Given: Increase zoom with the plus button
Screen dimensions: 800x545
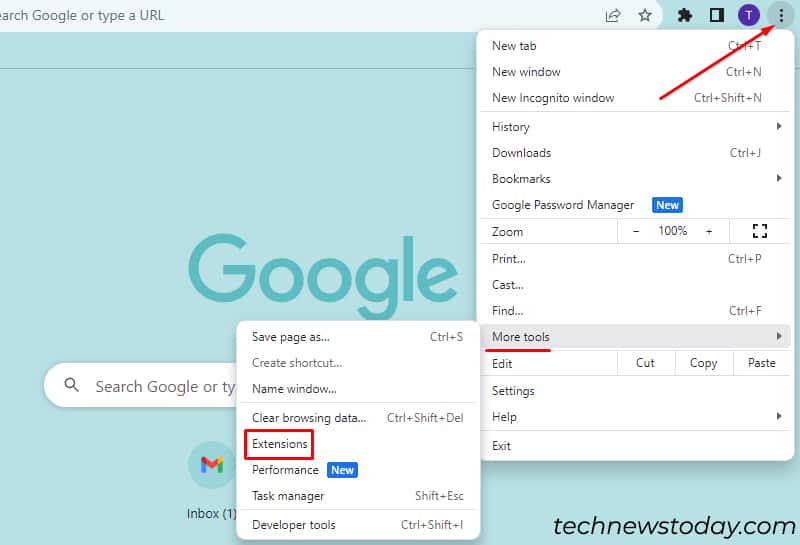Looking at the screenshot, I should tap(709, 231).
